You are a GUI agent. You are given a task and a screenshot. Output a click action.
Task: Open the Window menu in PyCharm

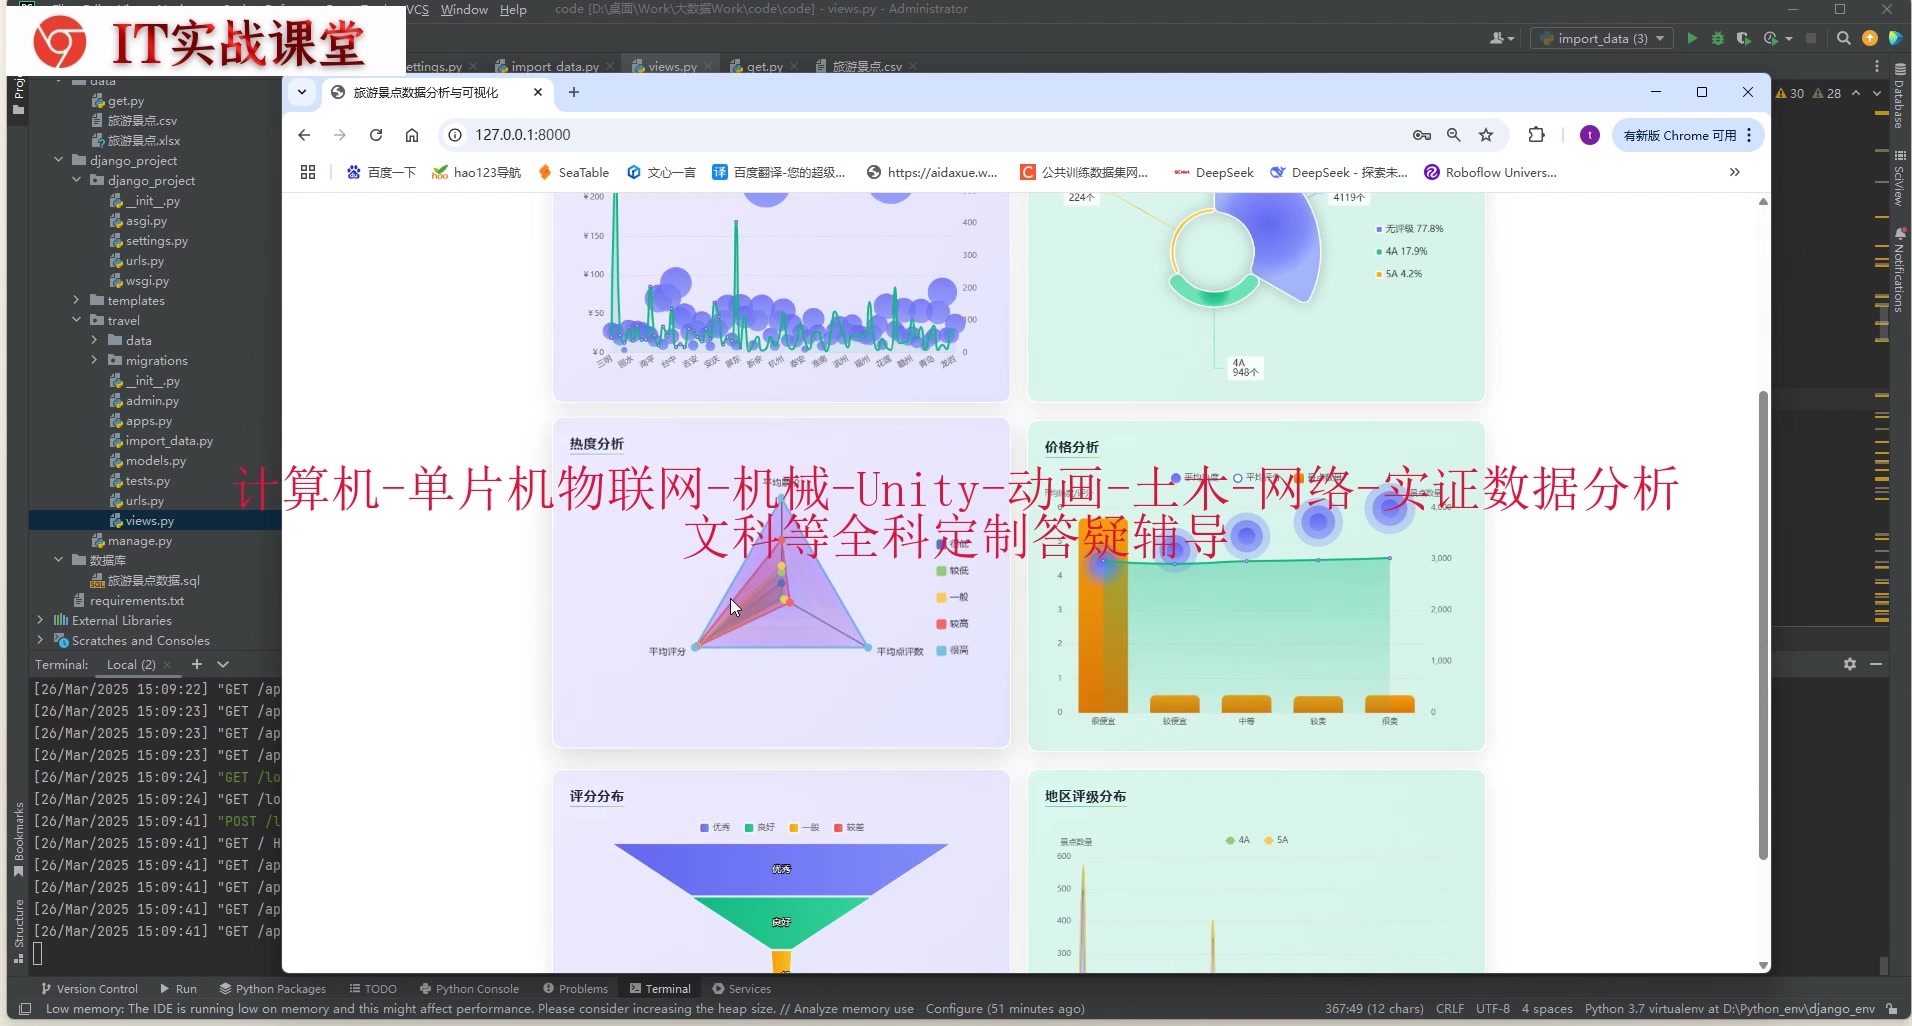coord(464,9)
